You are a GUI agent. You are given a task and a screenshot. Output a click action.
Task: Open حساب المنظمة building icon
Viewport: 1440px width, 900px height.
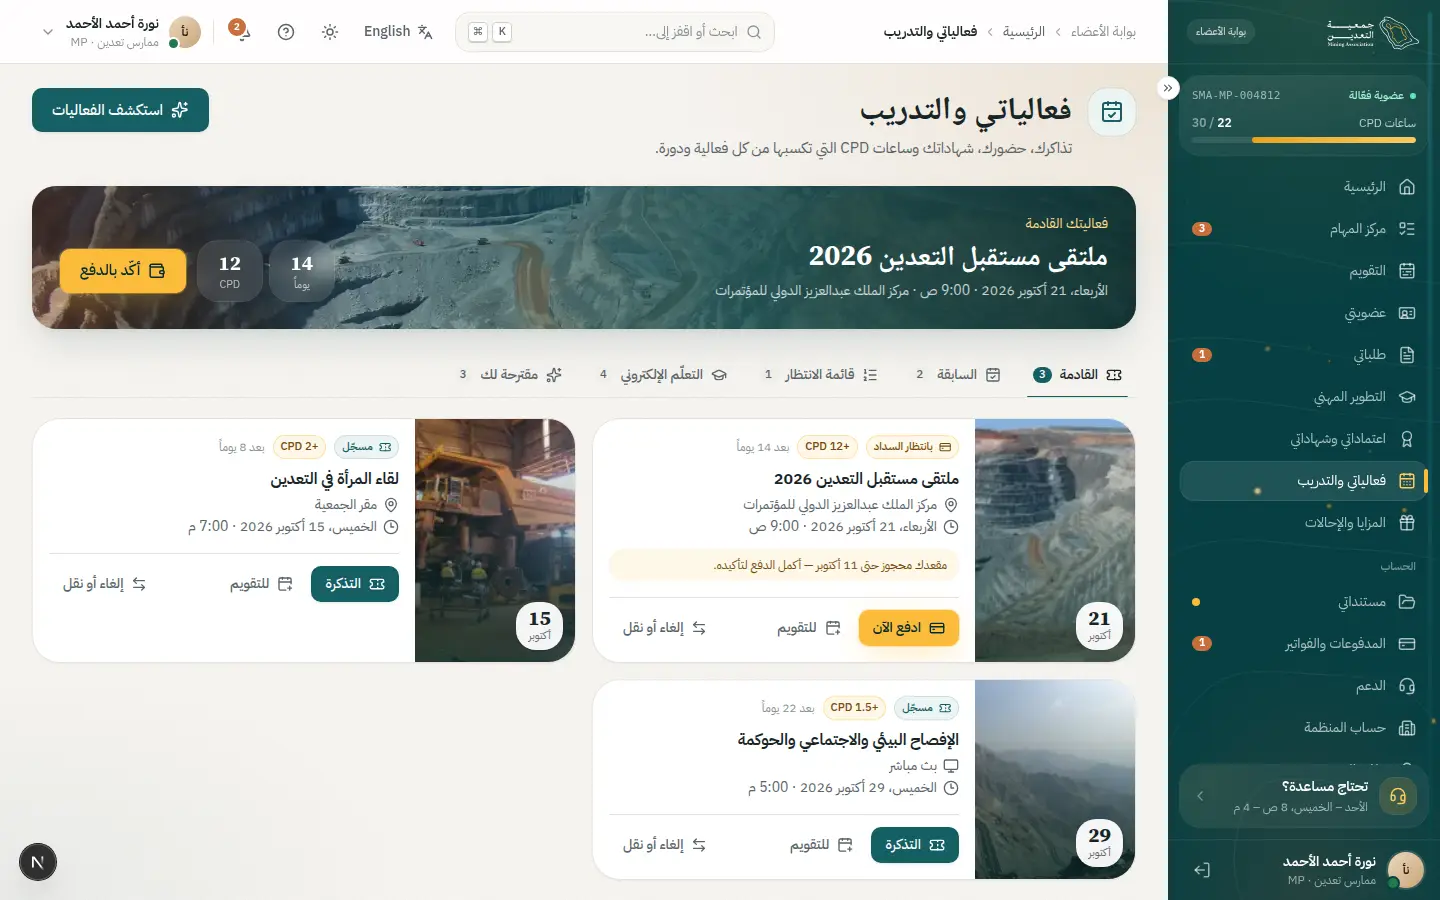[x=1407, y=728]
